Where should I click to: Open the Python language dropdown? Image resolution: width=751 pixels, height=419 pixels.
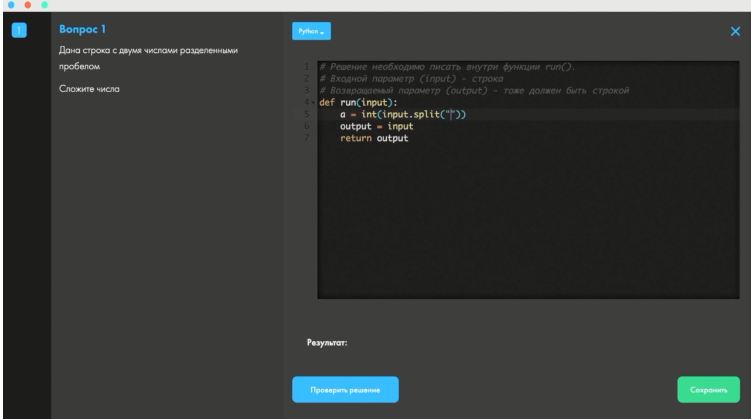[311, 31]
